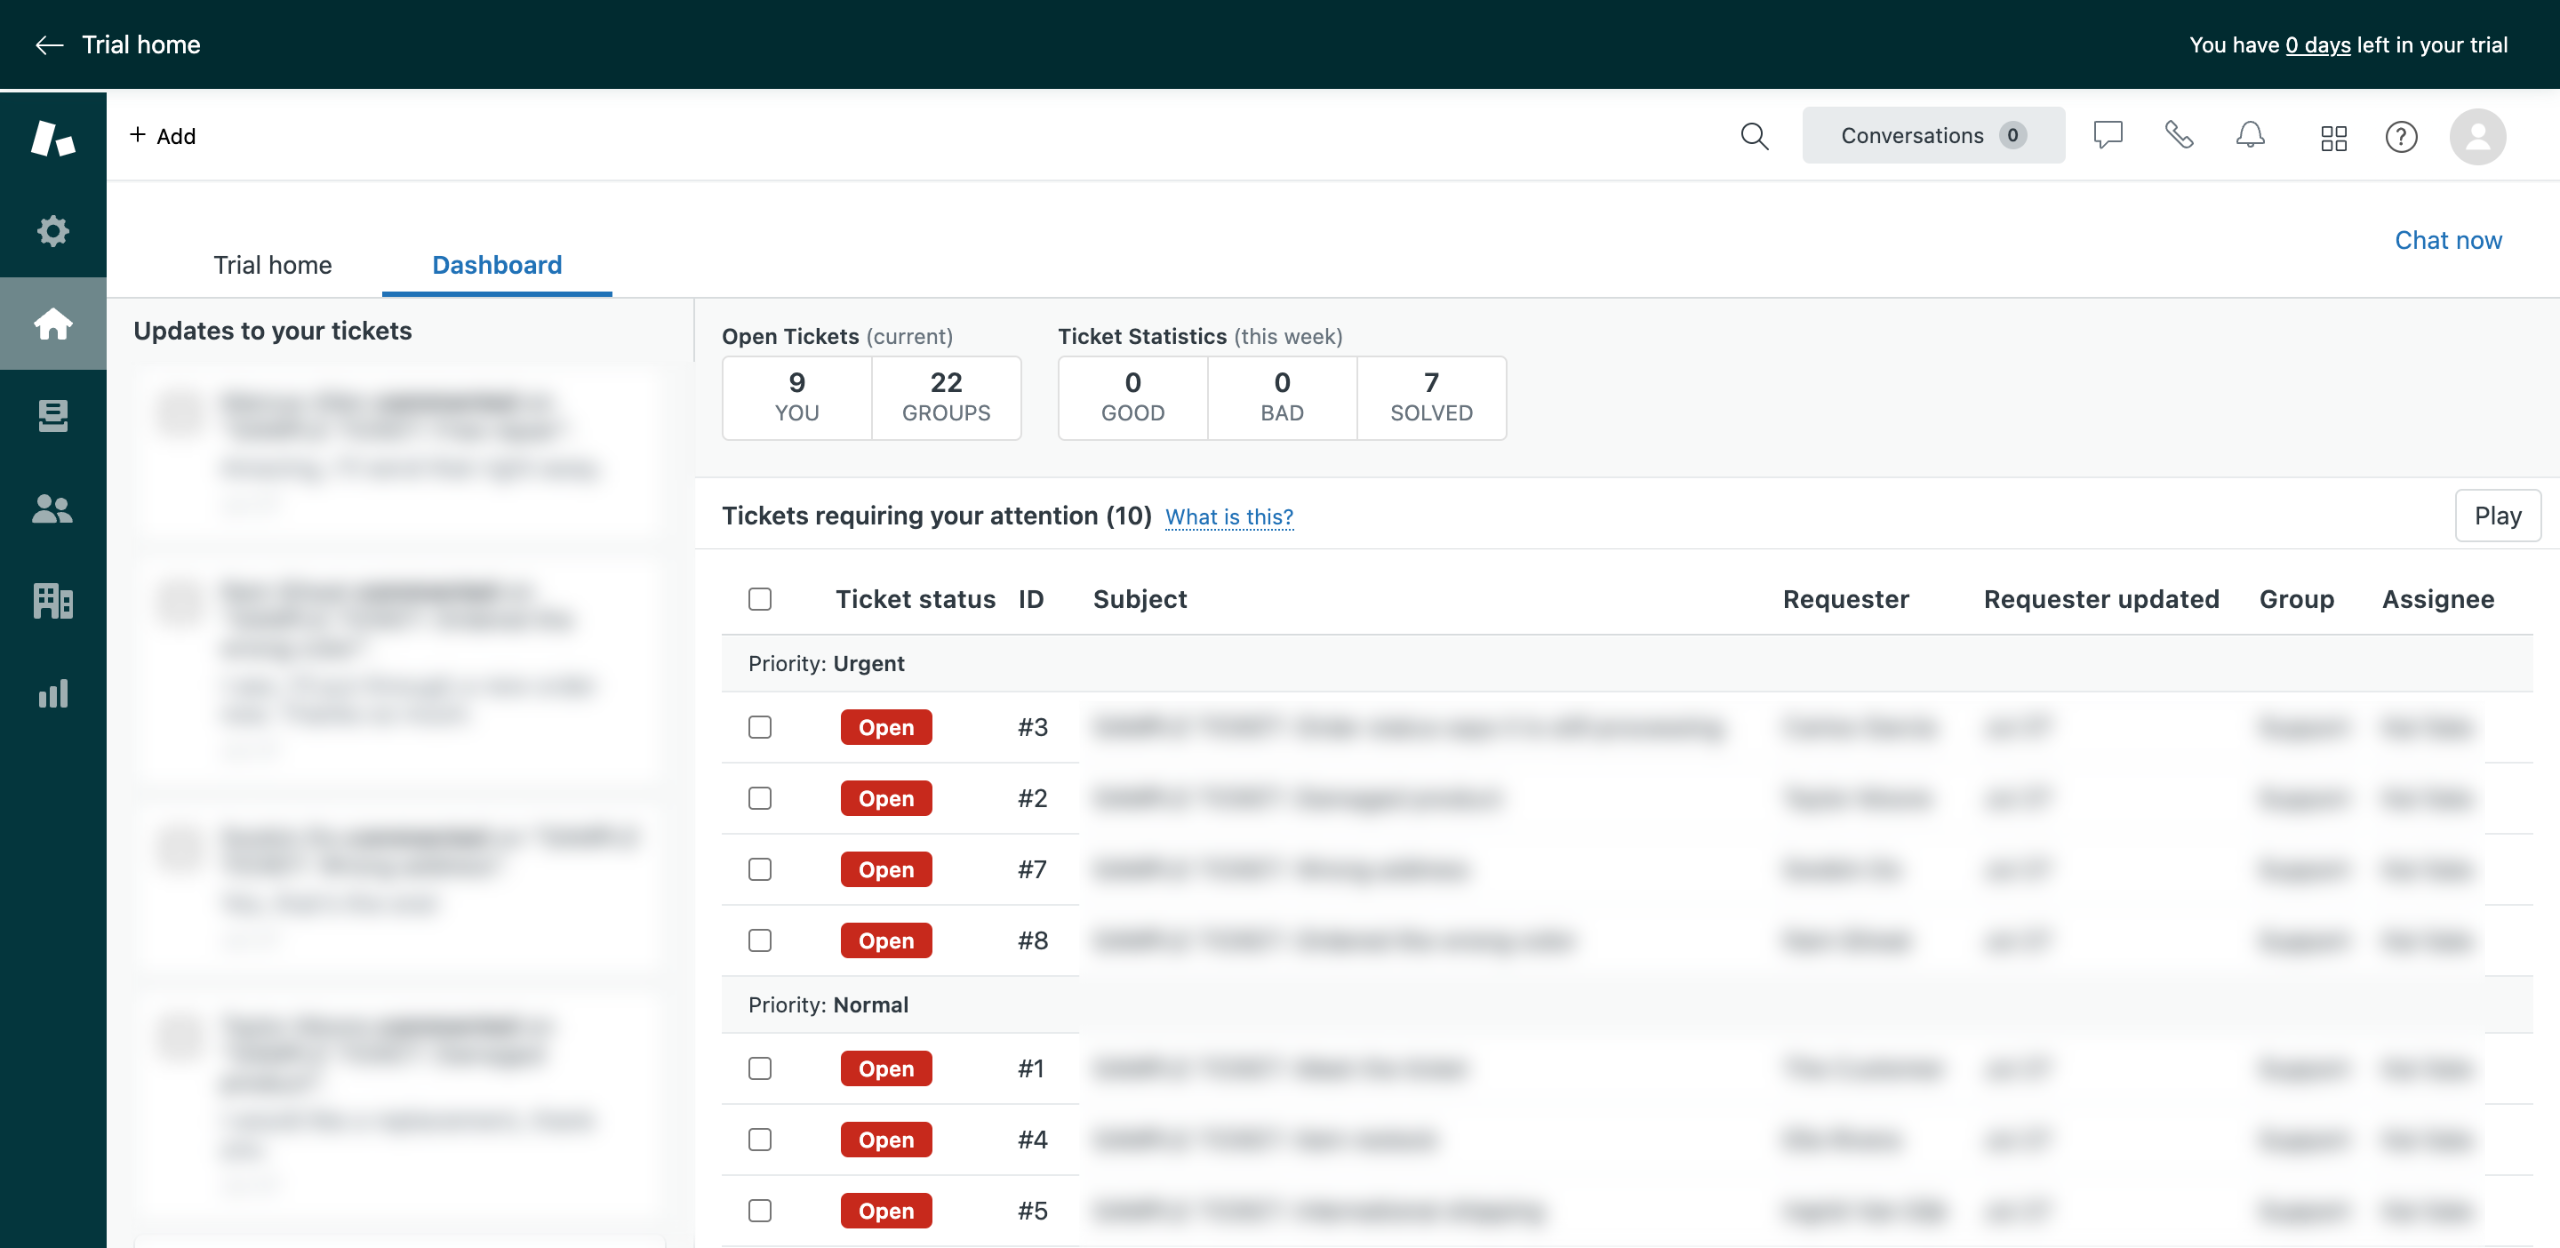This screenshot has height=1248, width=2560.
Task: Open the notifications bell icon
Action: tap(2250, 135)
